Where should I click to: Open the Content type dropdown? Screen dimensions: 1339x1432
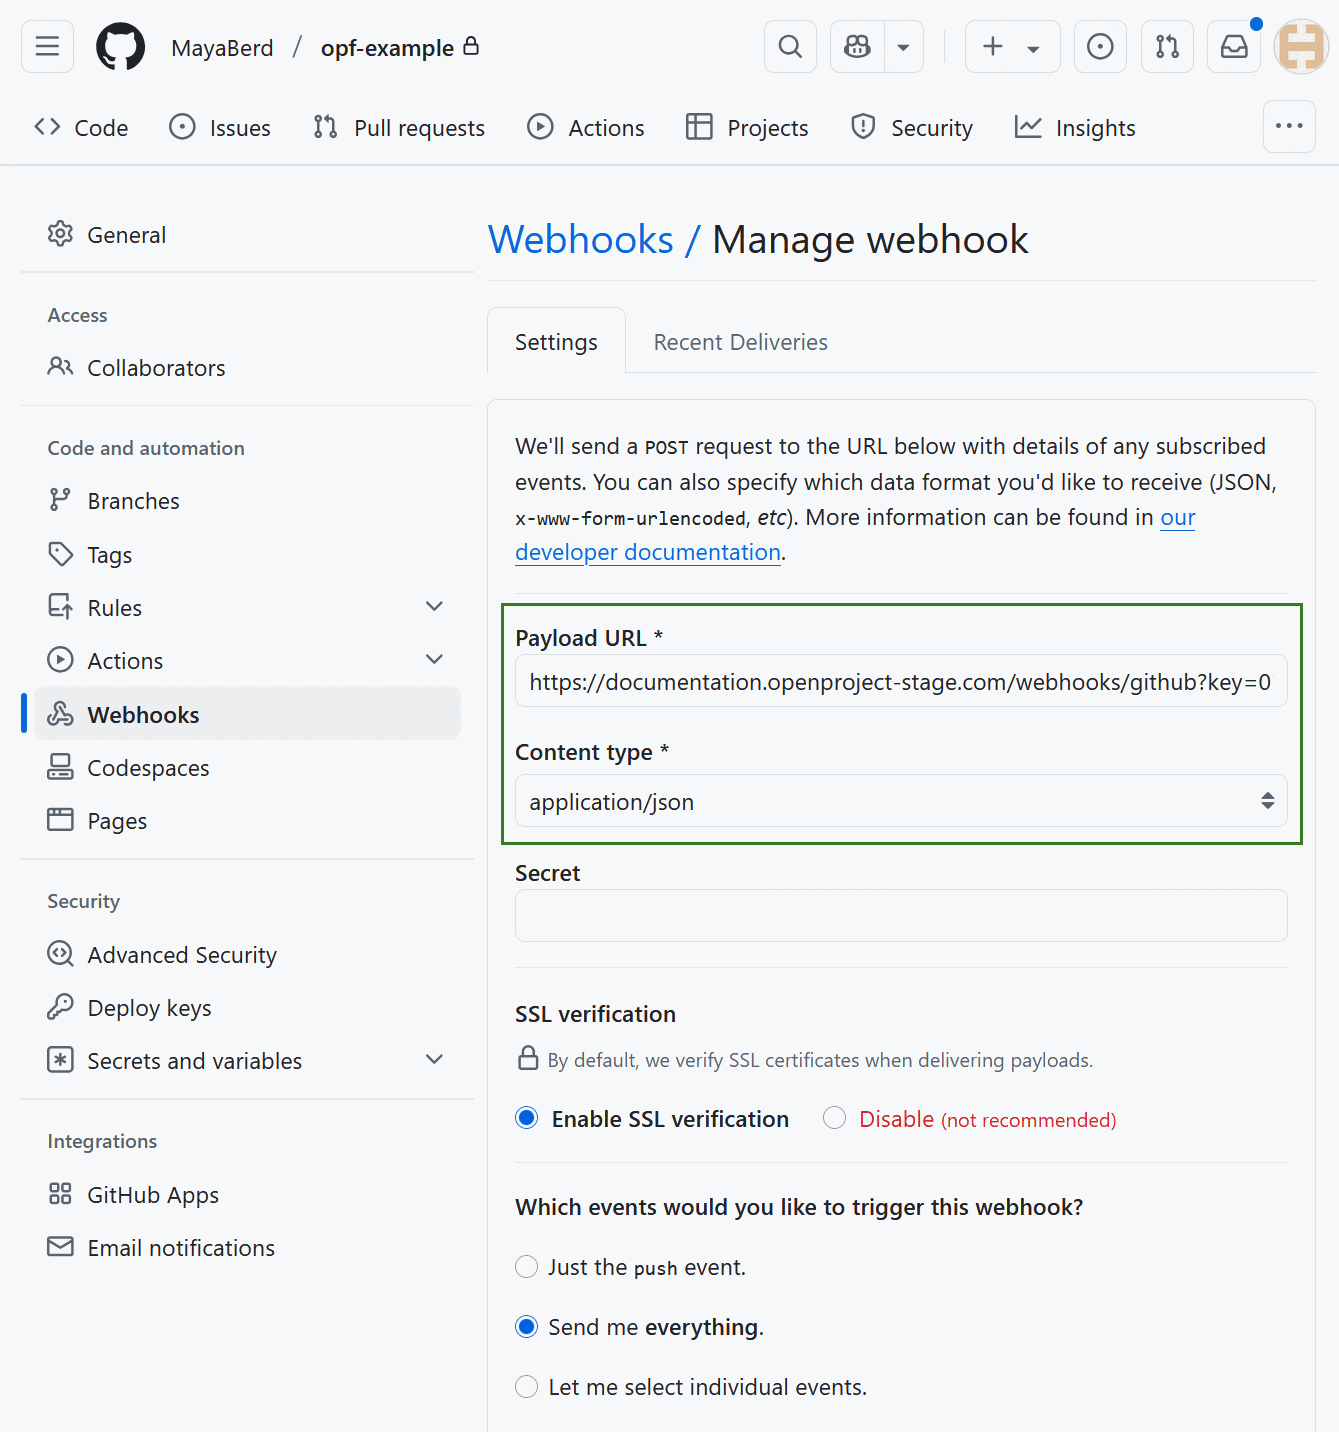pyautogui.click(x=900, y=801)
